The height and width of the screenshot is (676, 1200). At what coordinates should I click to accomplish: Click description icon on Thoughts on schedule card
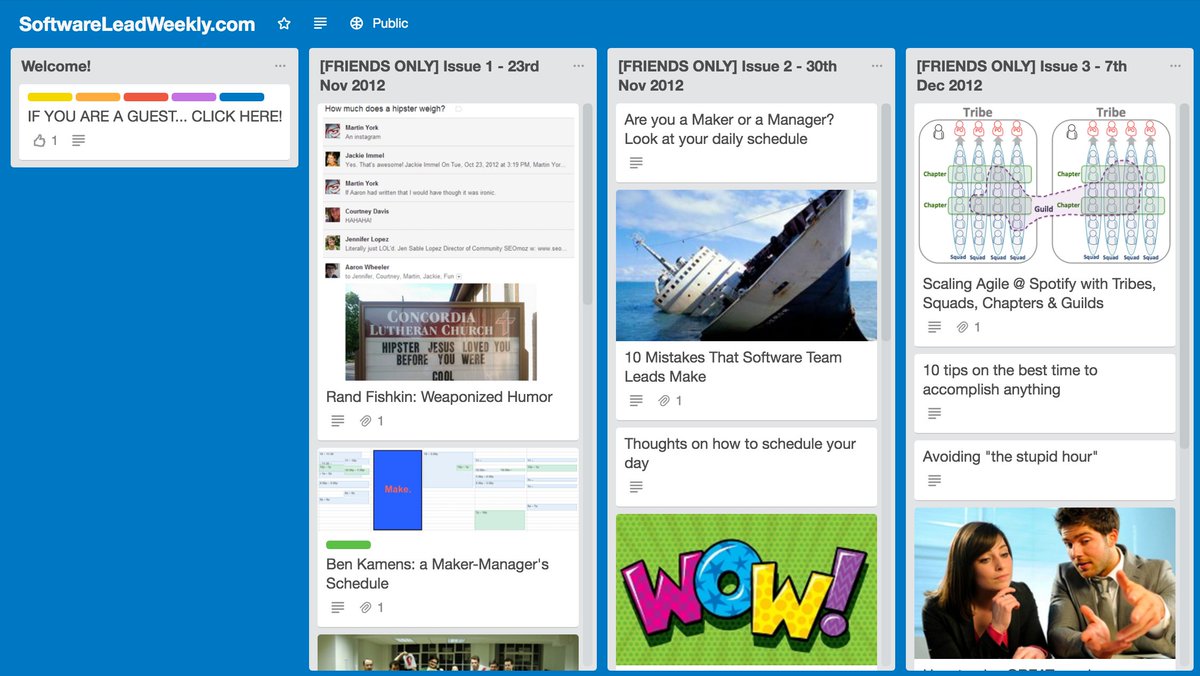pyautogui.click(x=636, y=487)
